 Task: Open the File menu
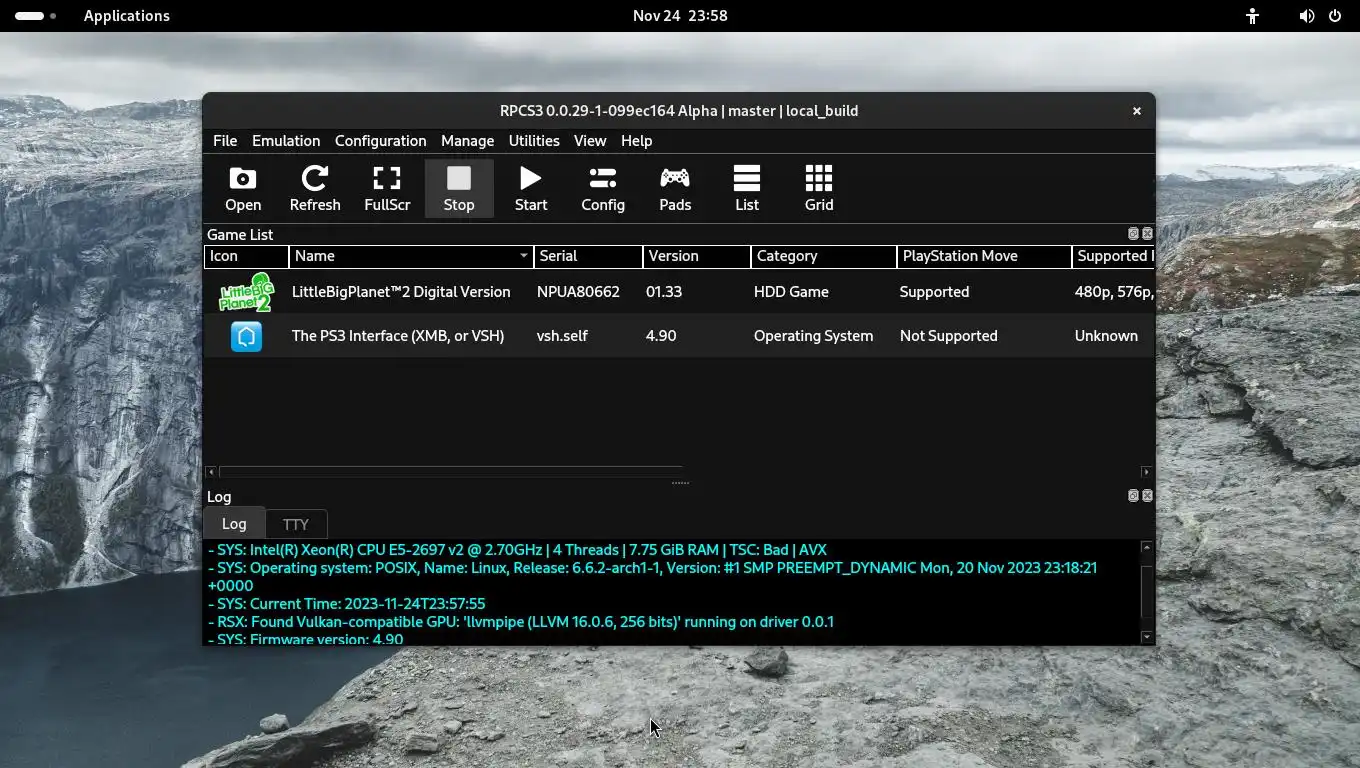(x=225, y=141)
